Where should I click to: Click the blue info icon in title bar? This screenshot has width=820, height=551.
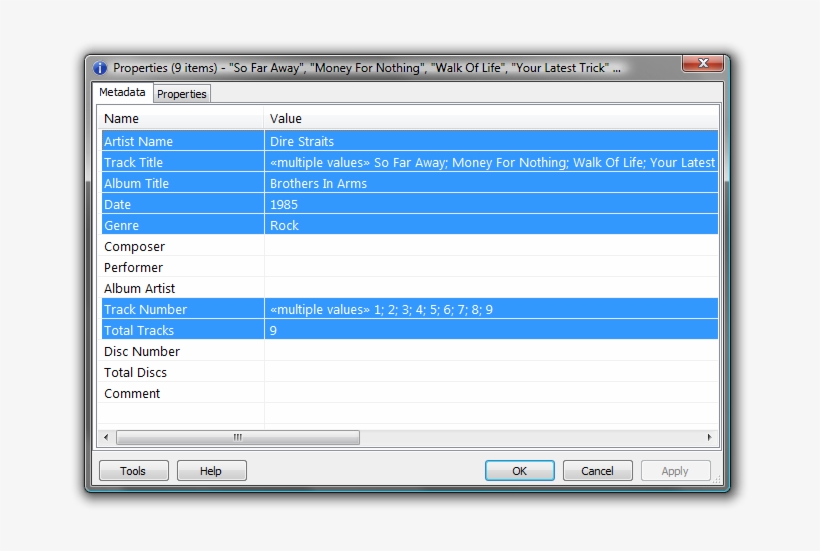(100, 68)
